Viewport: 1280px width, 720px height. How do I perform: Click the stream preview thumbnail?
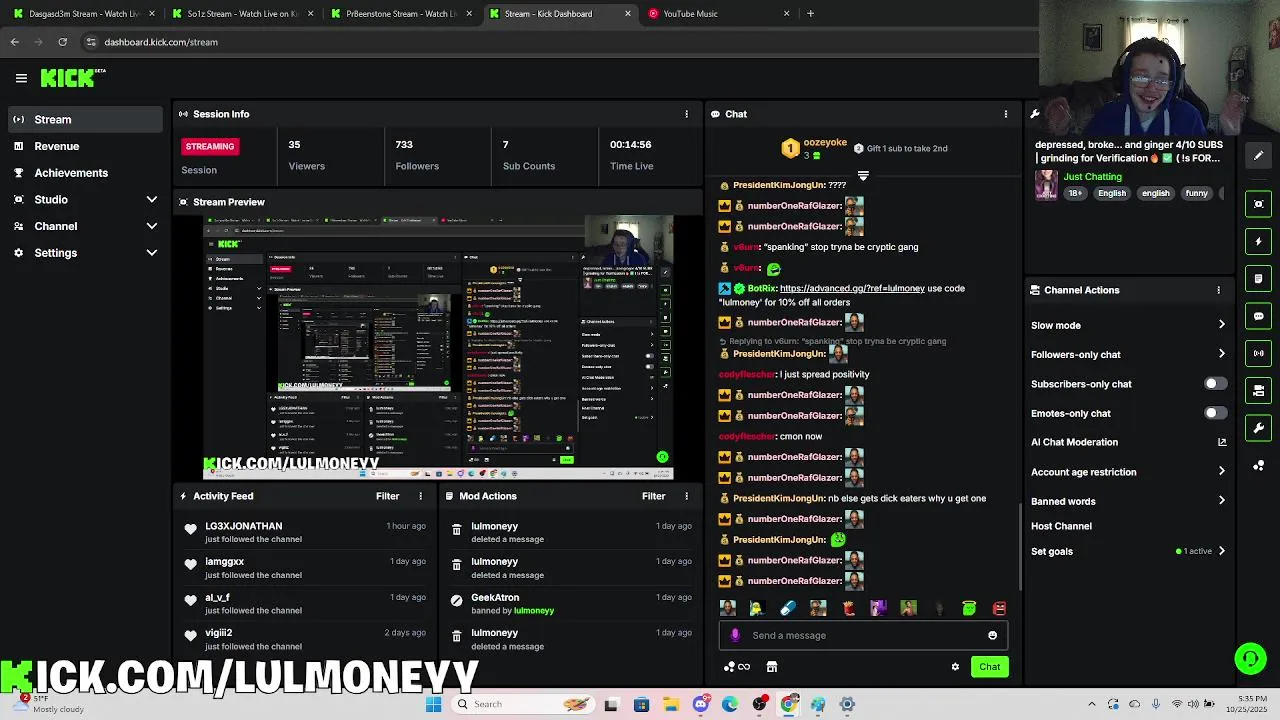(x=438, y=348)
